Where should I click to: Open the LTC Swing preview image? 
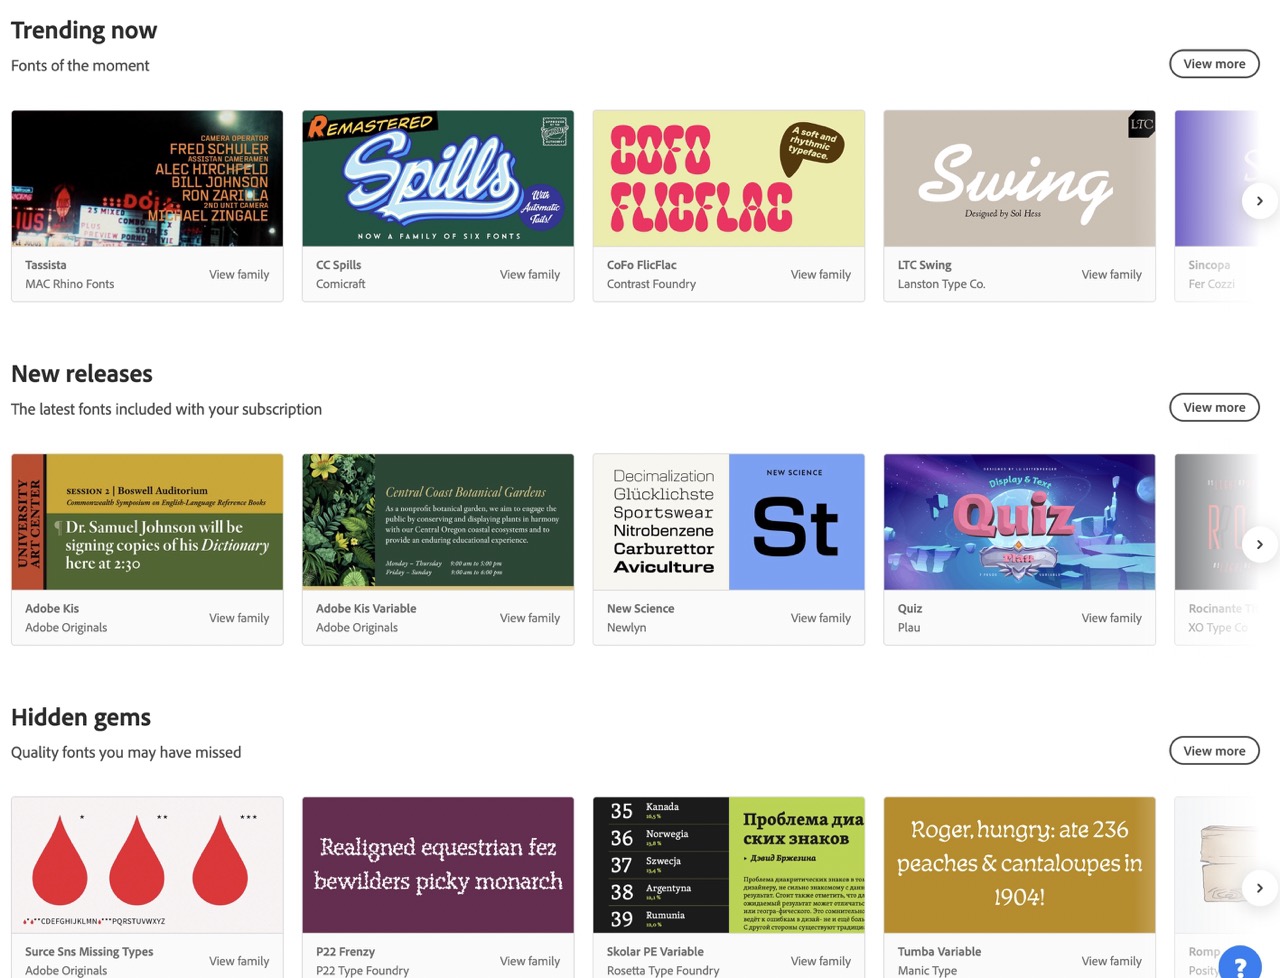1020,178
